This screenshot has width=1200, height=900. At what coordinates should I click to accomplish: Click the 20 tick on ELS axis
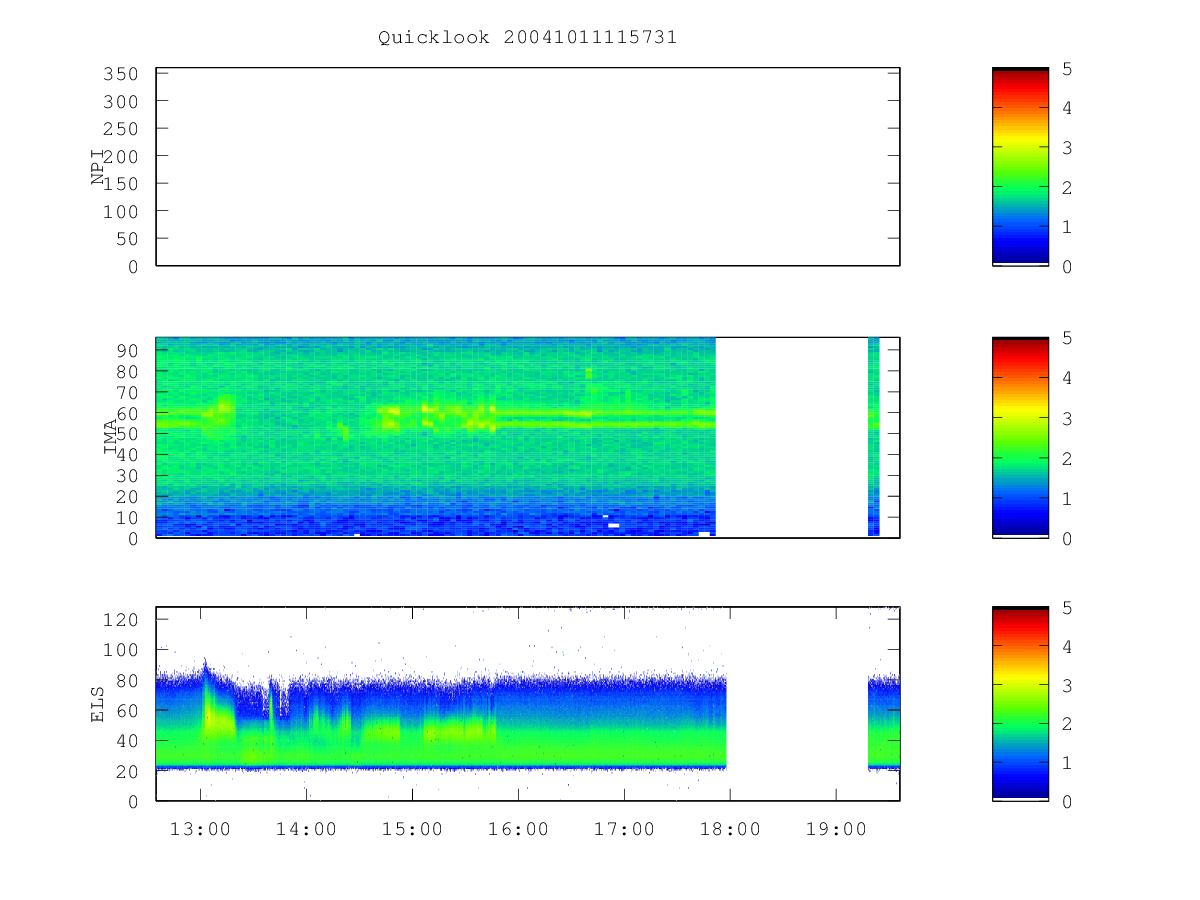coord(126,771)
